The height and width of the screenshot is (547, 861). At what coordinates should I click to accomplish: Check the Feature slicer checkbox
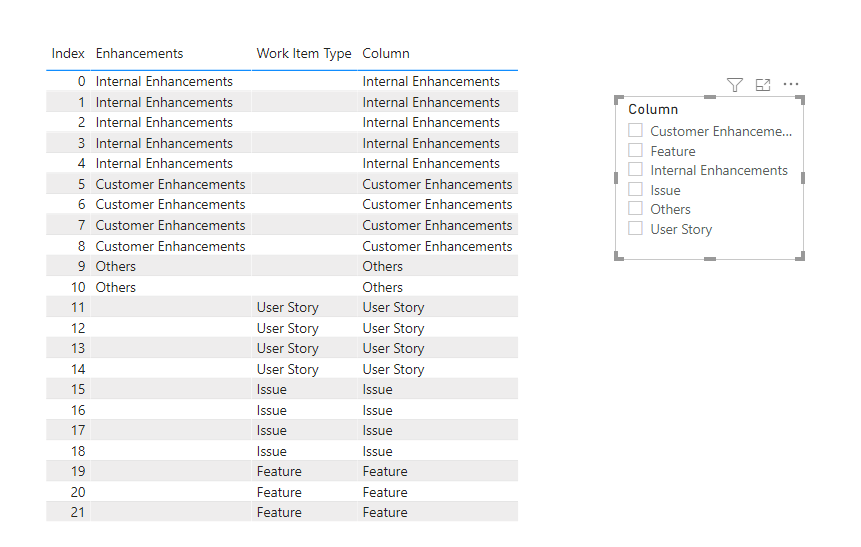pos(635,150)
